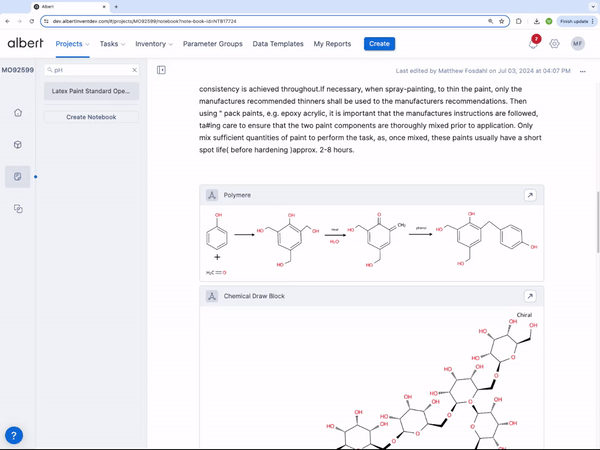
Task: Bookmark this page with the star icon
Action: 501,21
